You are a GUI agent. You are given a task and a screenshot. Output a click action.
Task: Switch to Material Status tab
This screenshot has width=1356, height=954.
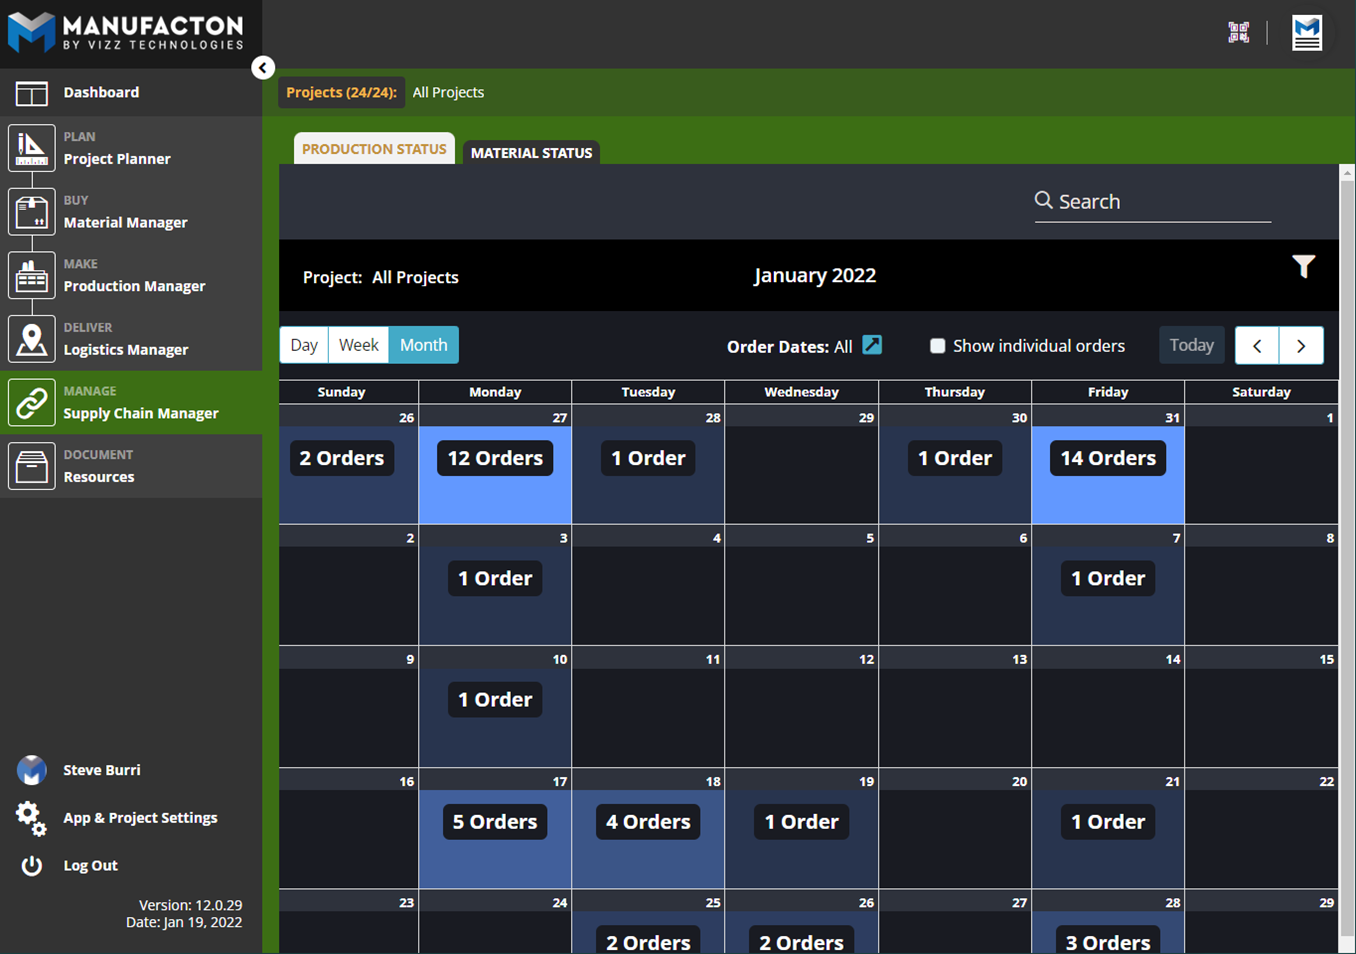click(531, 153)
